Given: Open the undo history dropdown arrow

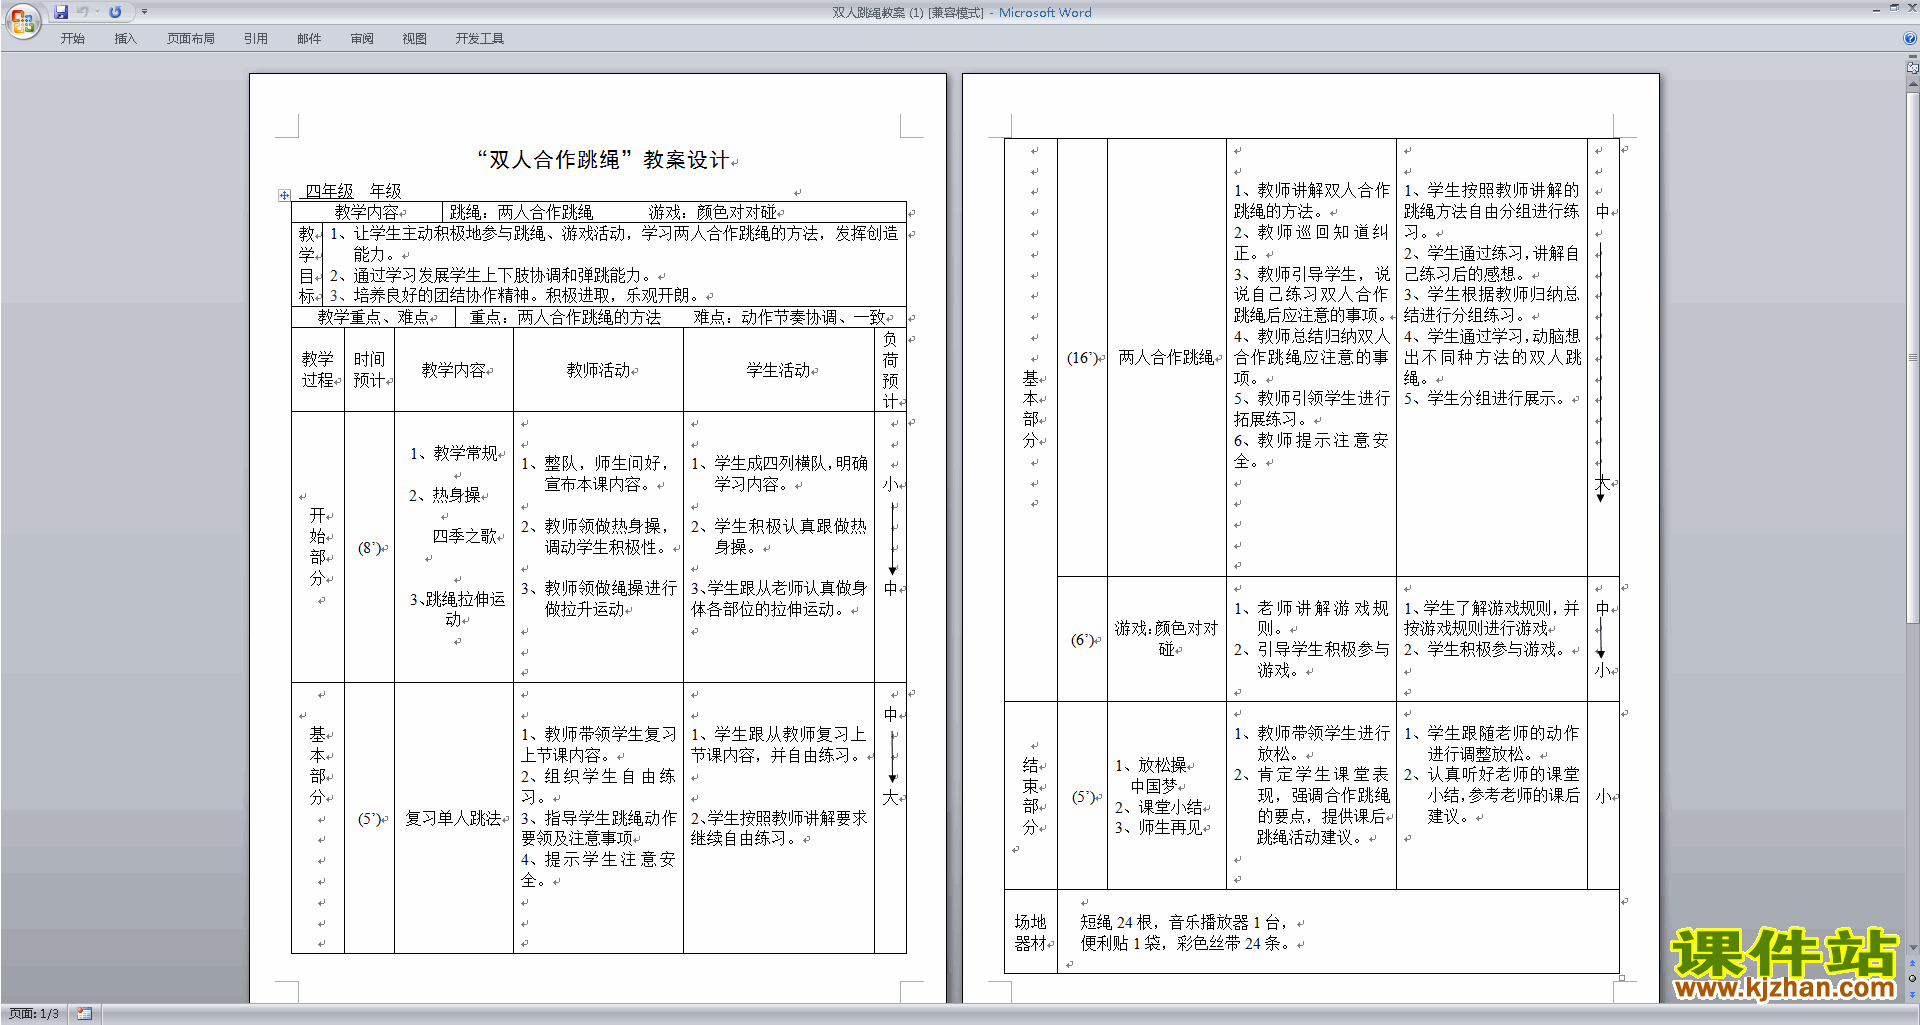Looking at the screenshot, I should 97,12.
